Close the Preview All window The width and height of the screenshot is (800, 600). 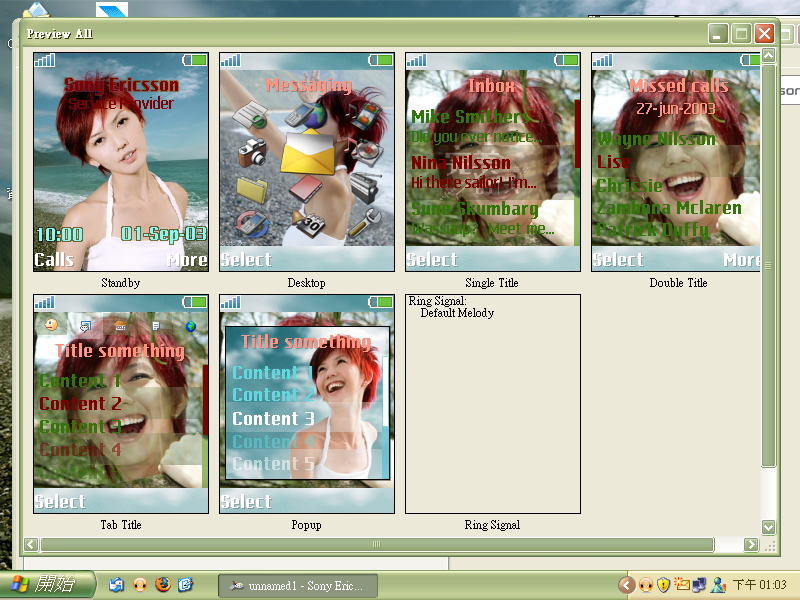pos(764,34)
